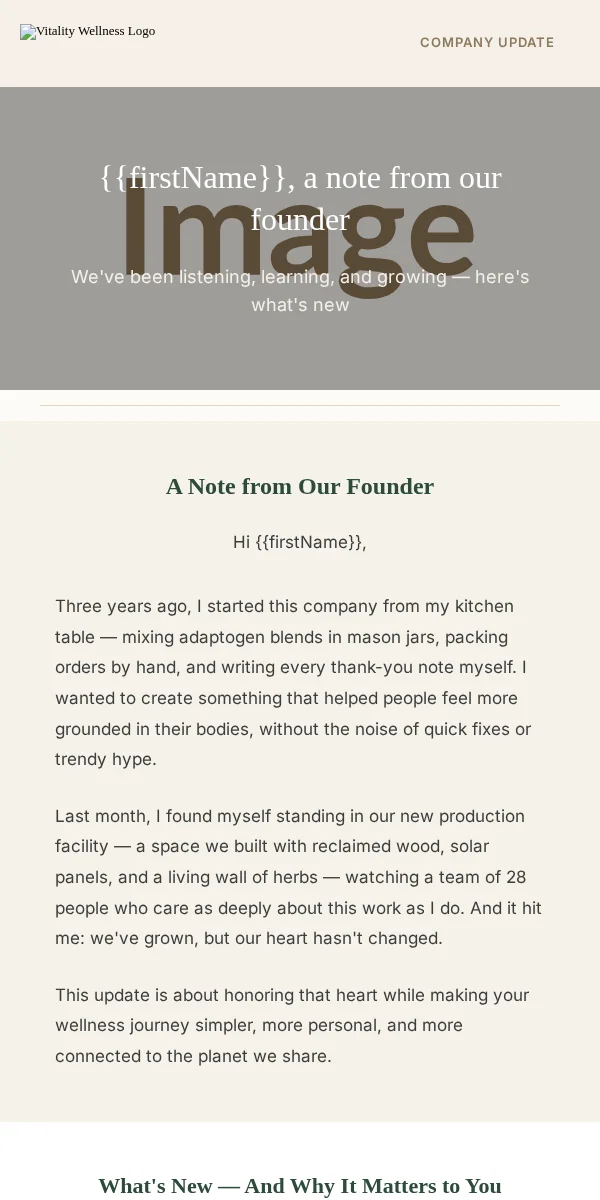This screenshot has width=600, height=1200.
Task: Click the 'Hi {{firstName}},' greeting line
Action: (300, 542)
